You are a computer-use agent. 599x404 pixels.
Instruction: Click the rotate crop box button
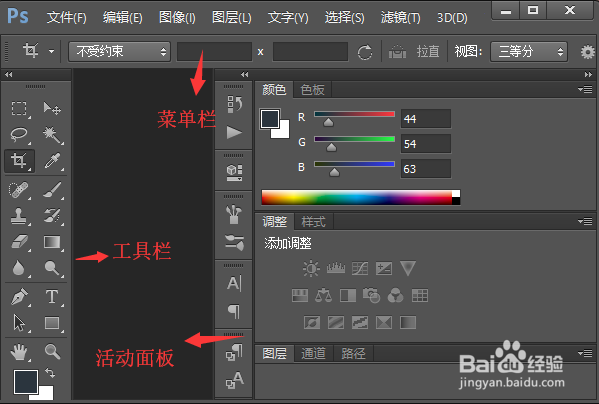pos(364,52)
